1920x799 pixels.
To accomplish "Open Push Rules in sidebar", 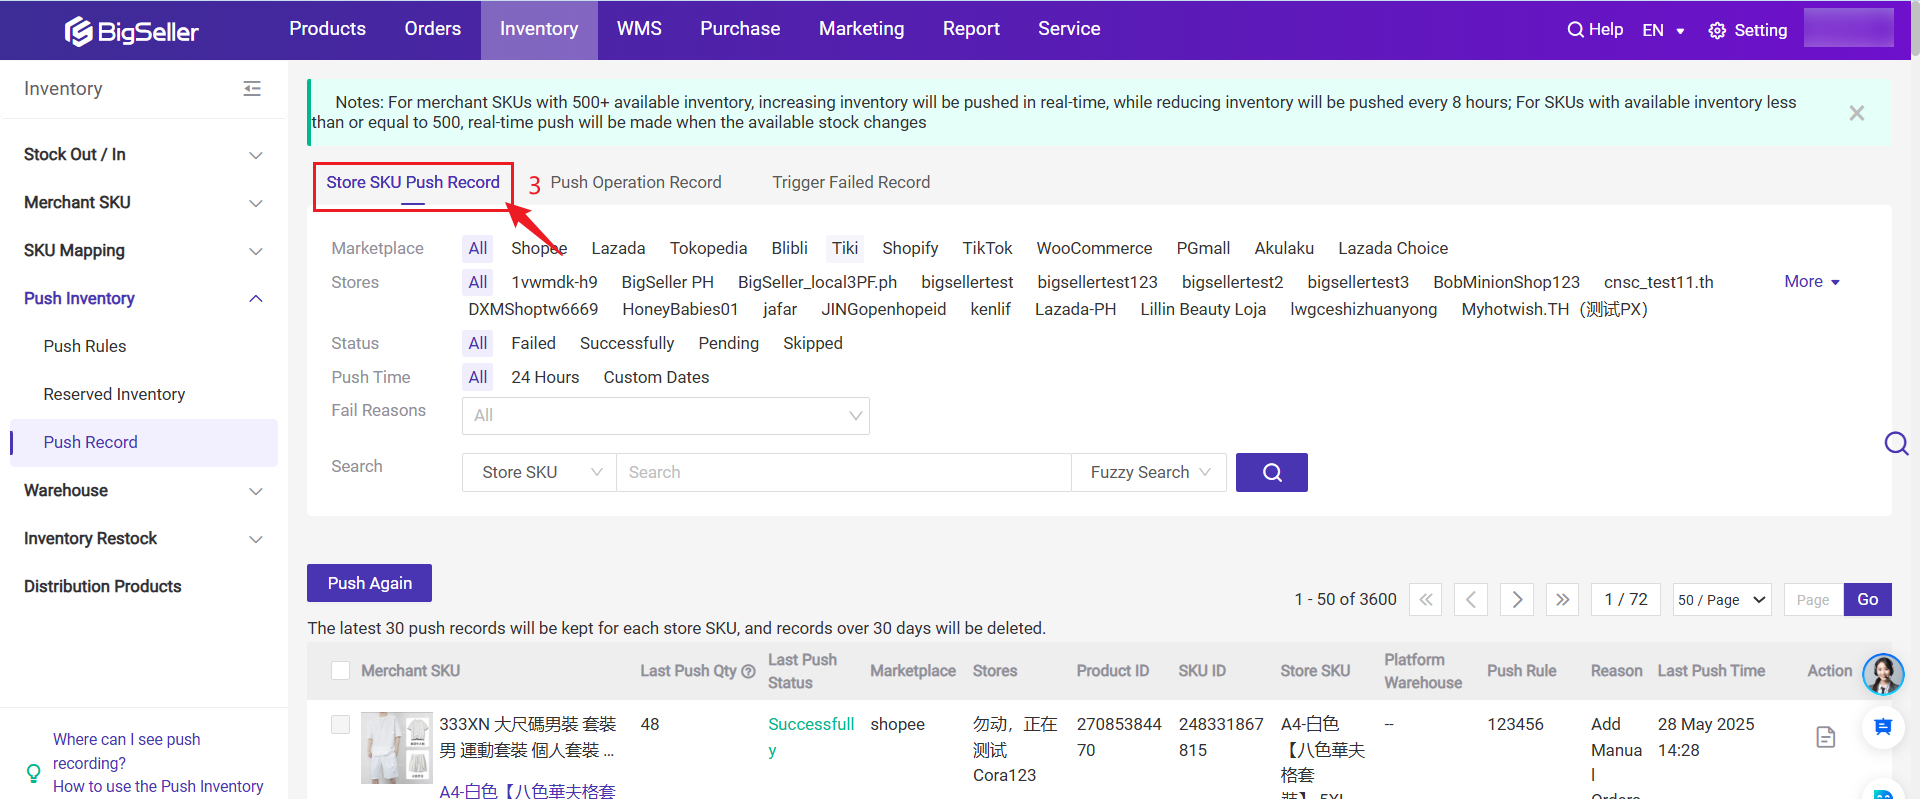I will [x=85, y=346].
